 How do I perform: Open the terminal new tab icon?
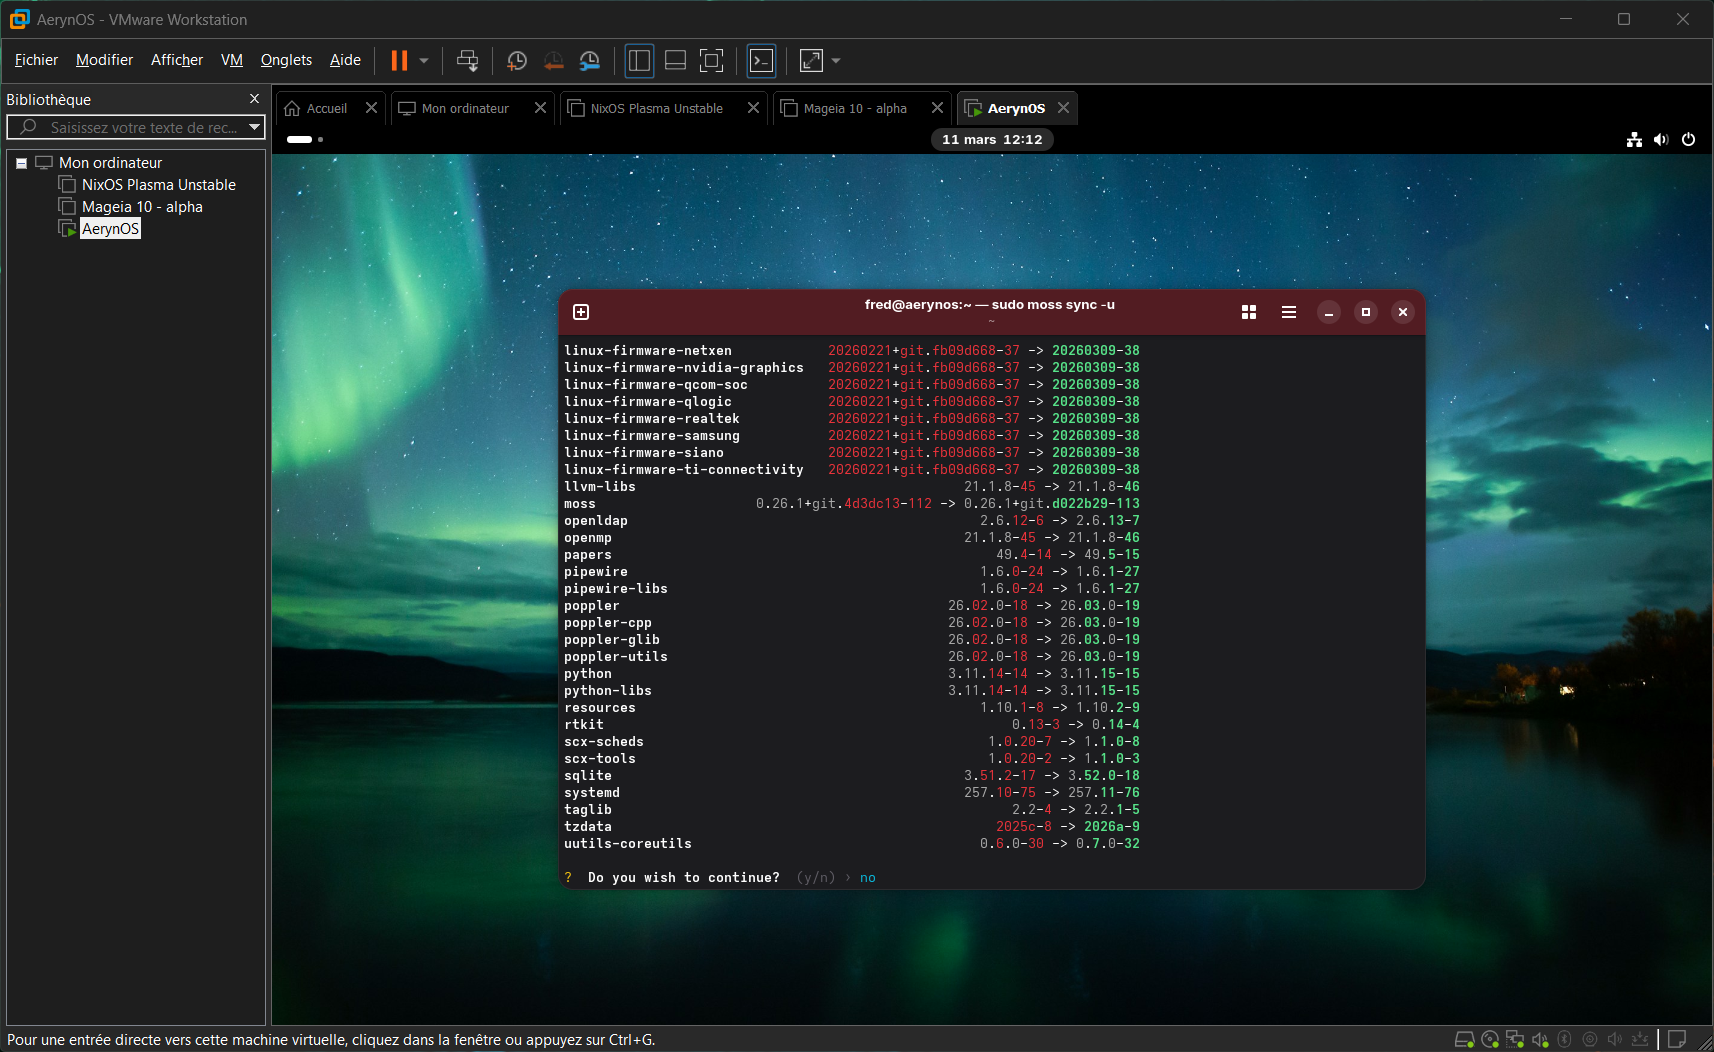click(581, 312)
